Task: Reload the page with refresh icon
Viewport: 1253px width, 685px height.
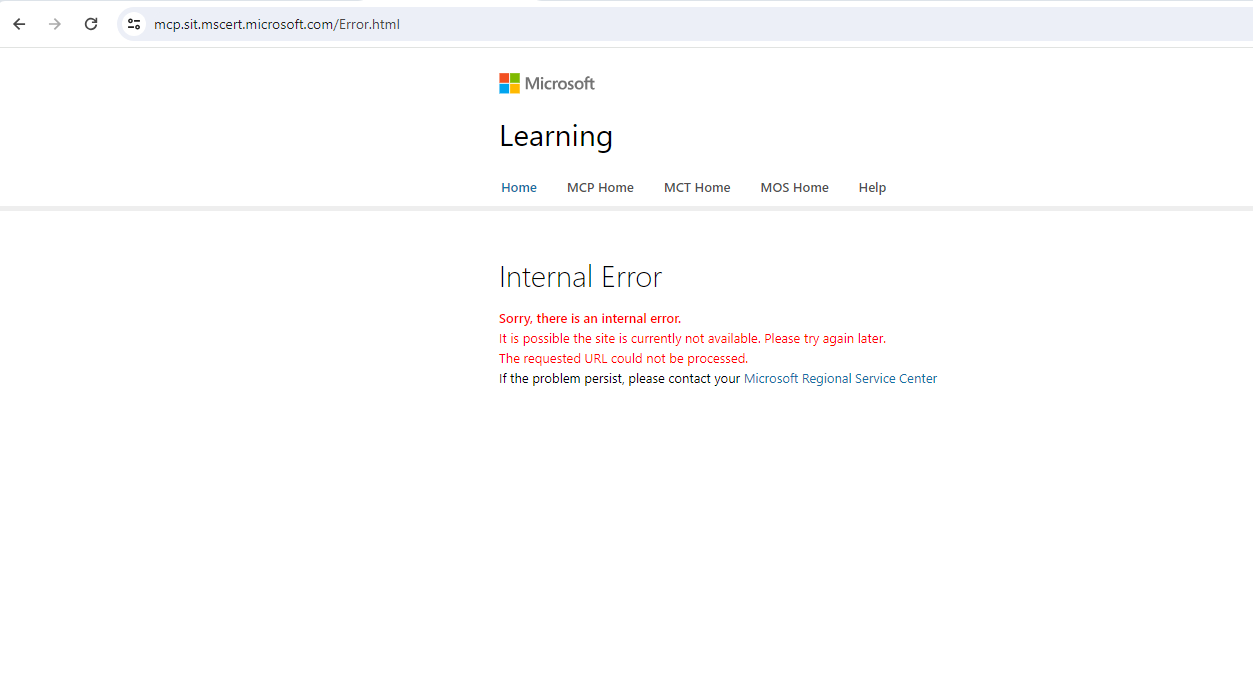Action: 91,24
